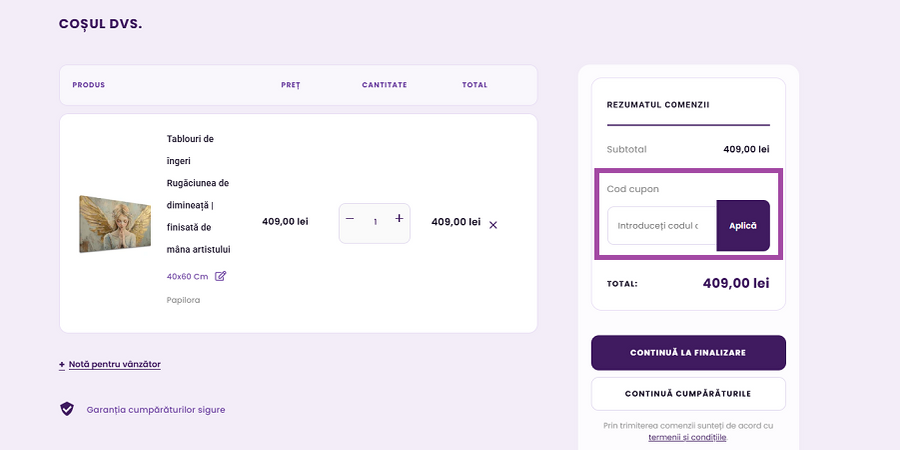
Task: Increase quantity with the plus icon
Action: point(399,219)
